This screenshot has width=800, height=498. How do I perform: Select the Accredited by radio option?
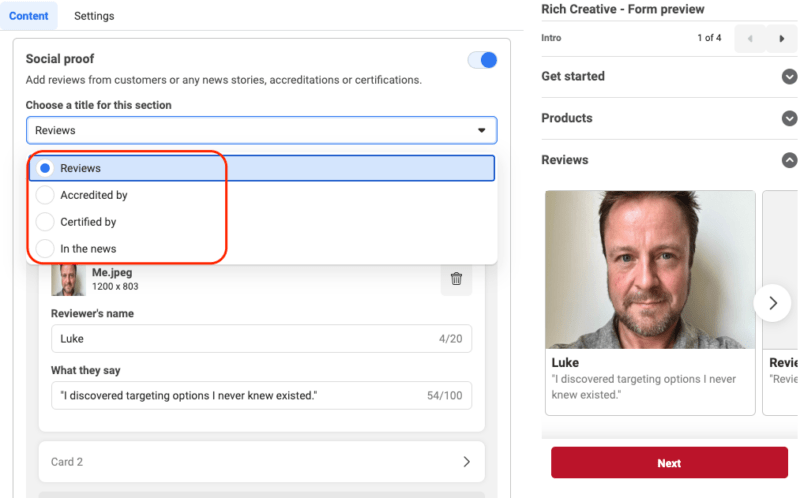click(46, 195)
